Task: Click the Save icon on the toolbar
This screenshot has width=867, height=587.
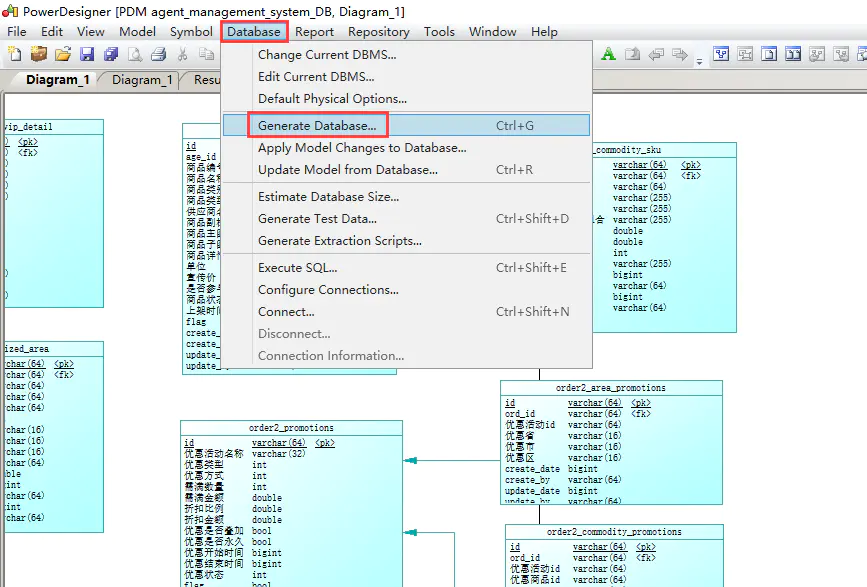Action: coord(86,55)
